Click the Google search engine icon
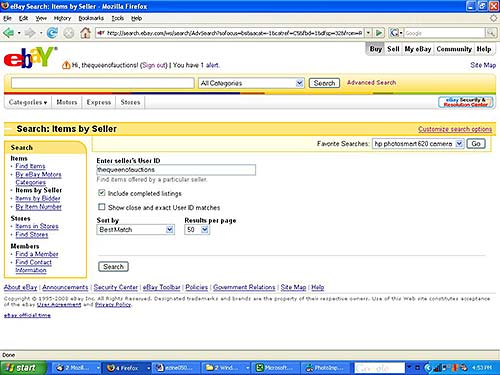 pos(394,33)
